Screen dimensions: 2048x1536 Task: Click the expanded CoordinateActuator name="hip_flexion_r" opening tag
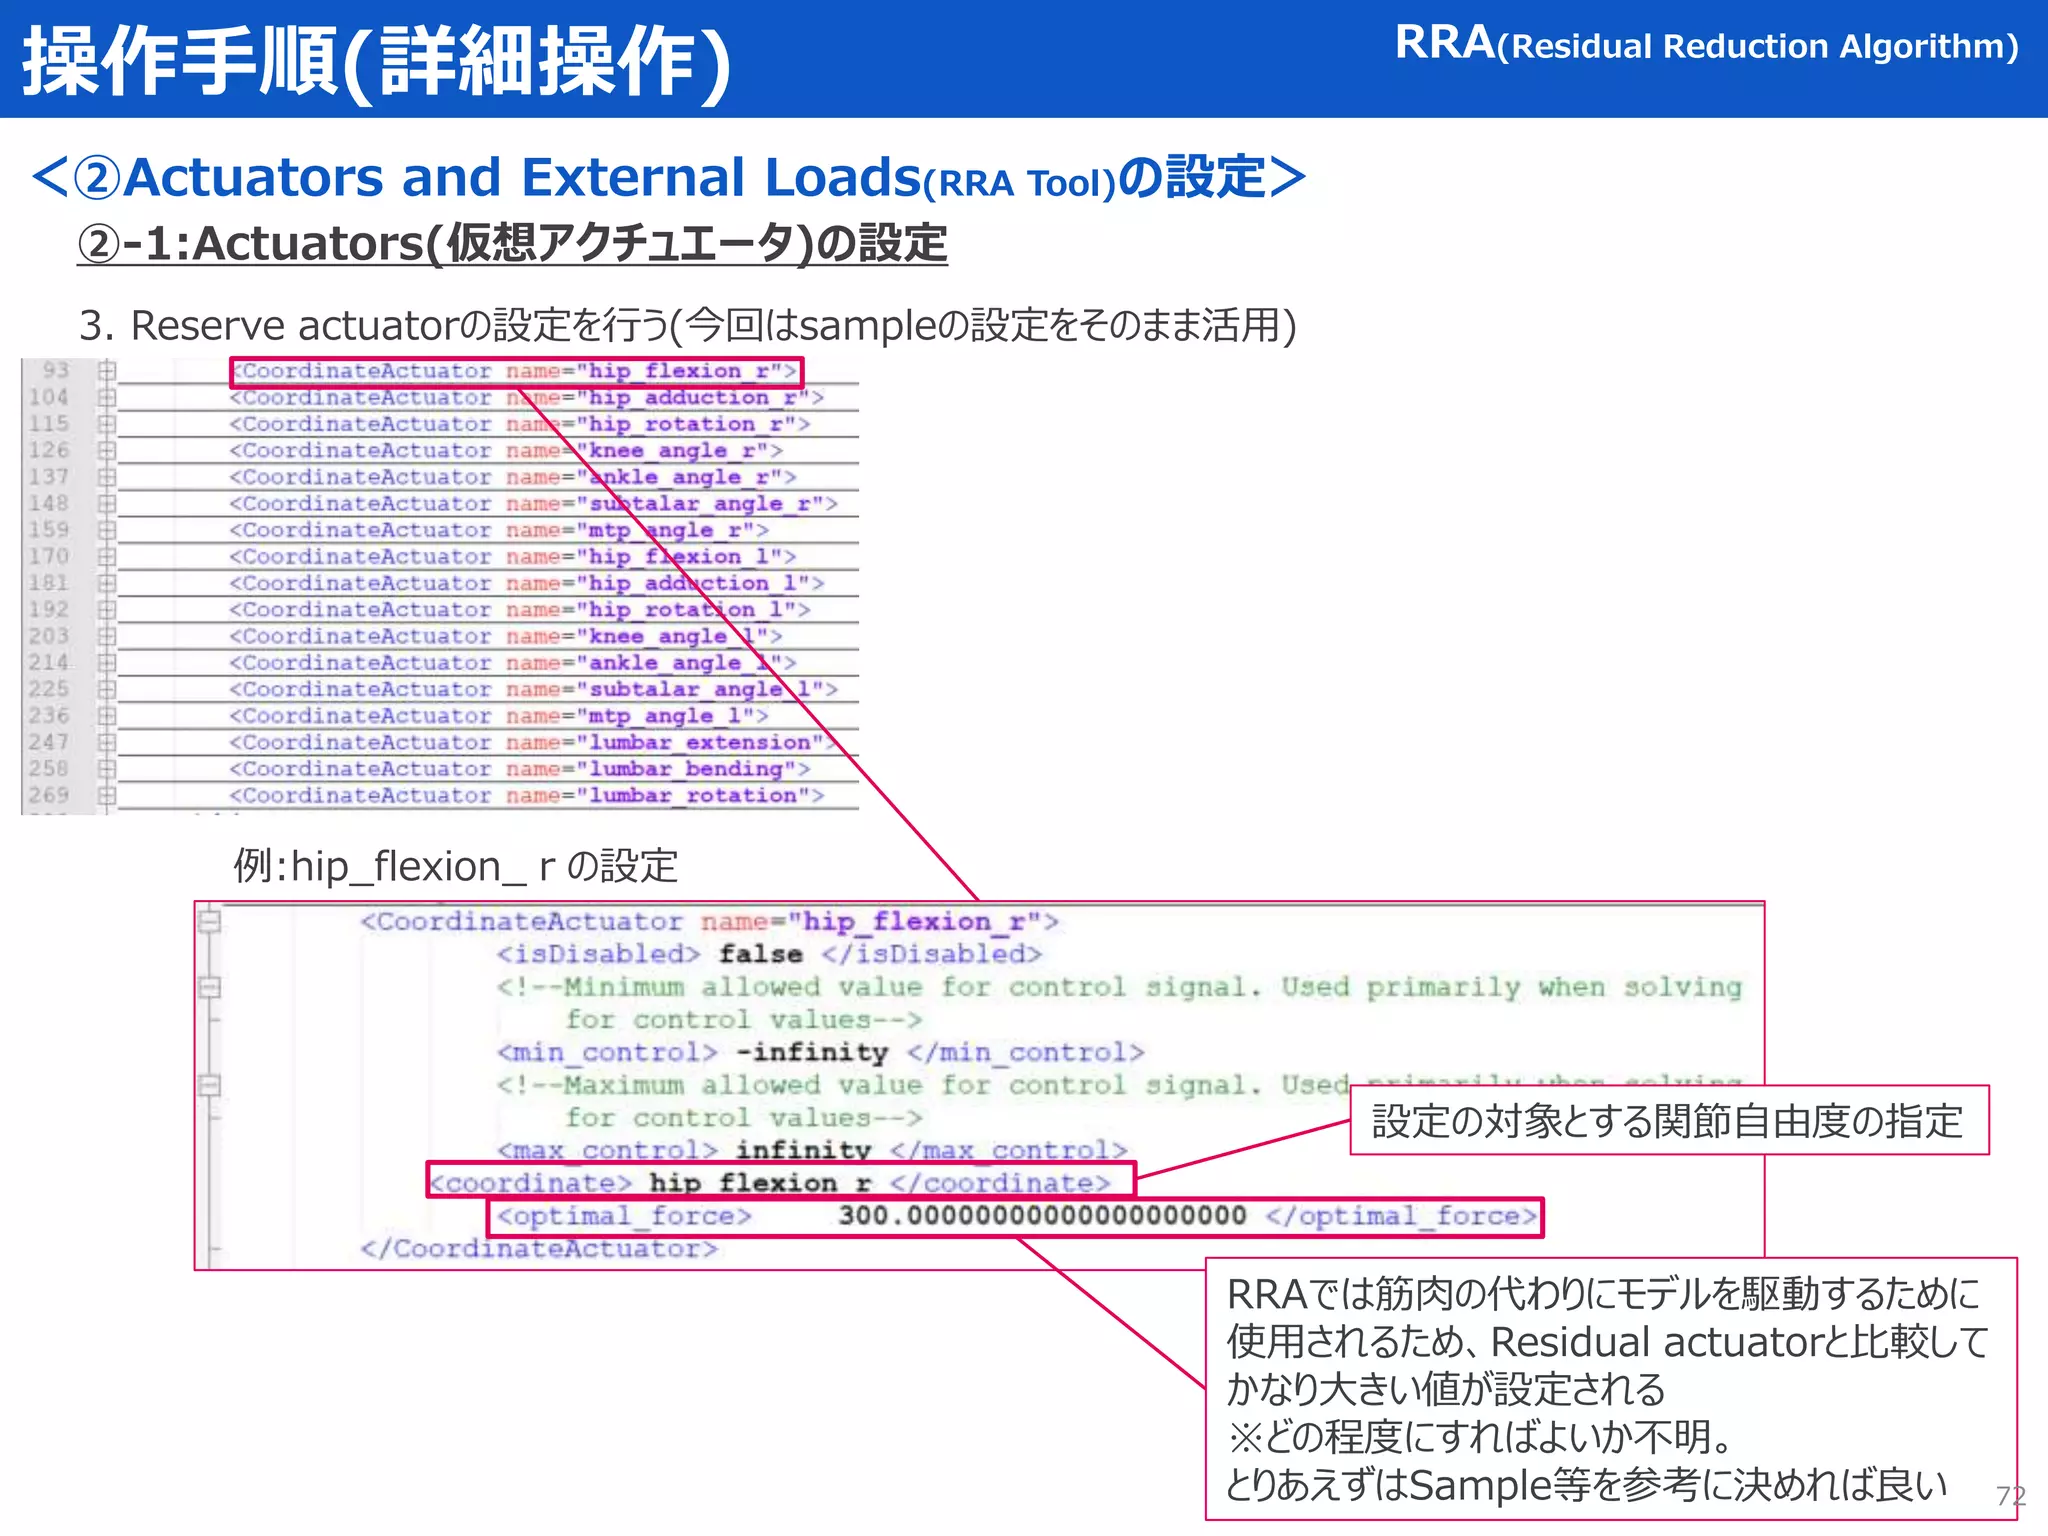[x=709, y=921]
